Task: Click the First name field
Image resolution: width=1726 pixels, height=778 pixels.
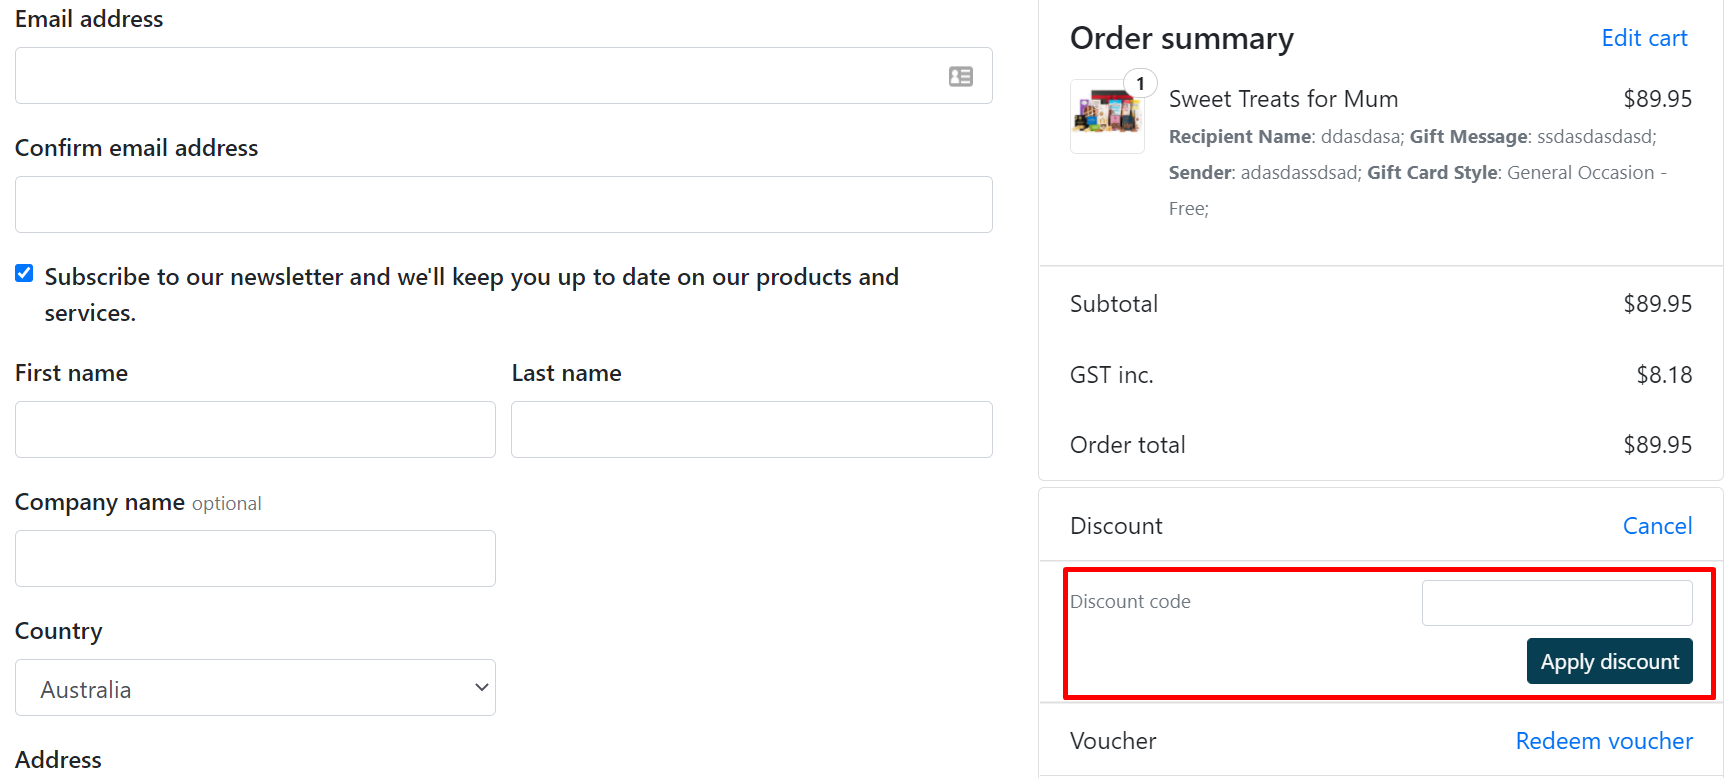Action: (255, 429)
